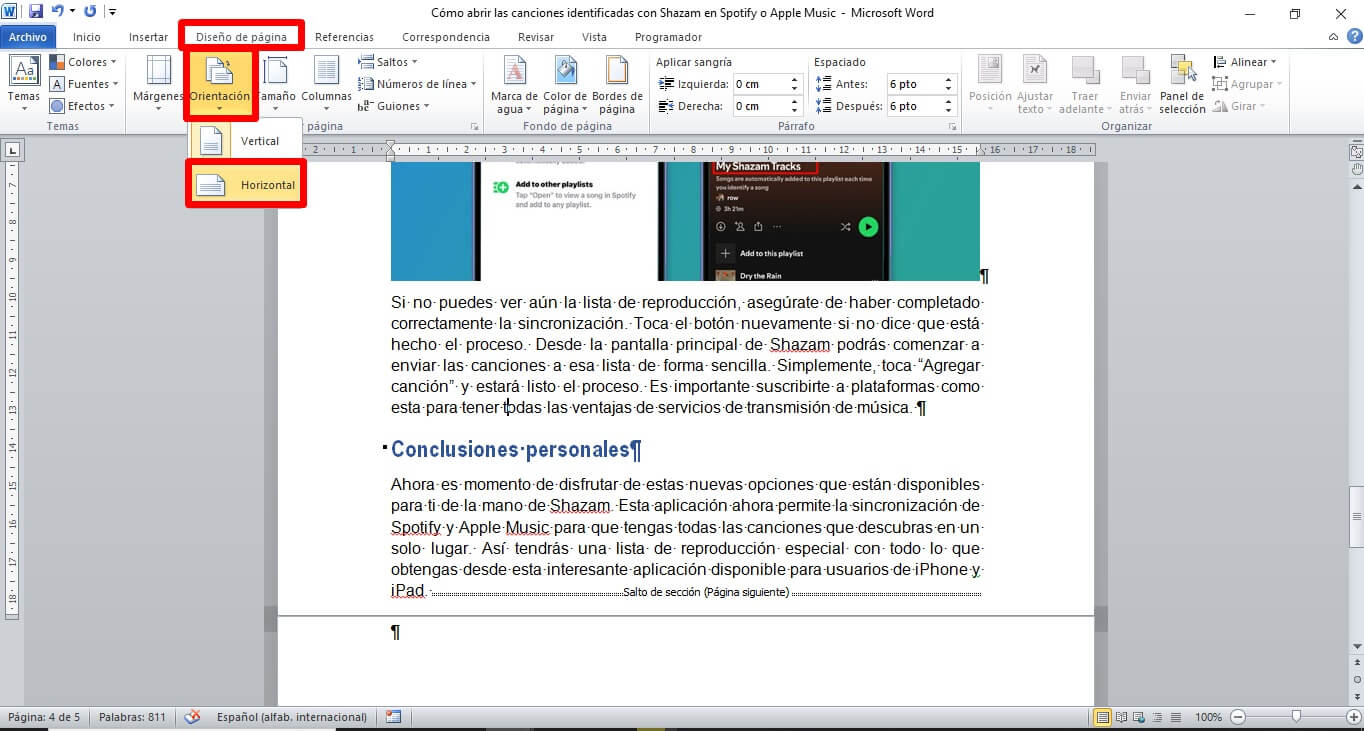The image size is (1364, 731).
Task: Decrease Después spacing with down arrow
Action: pos(950,111)
